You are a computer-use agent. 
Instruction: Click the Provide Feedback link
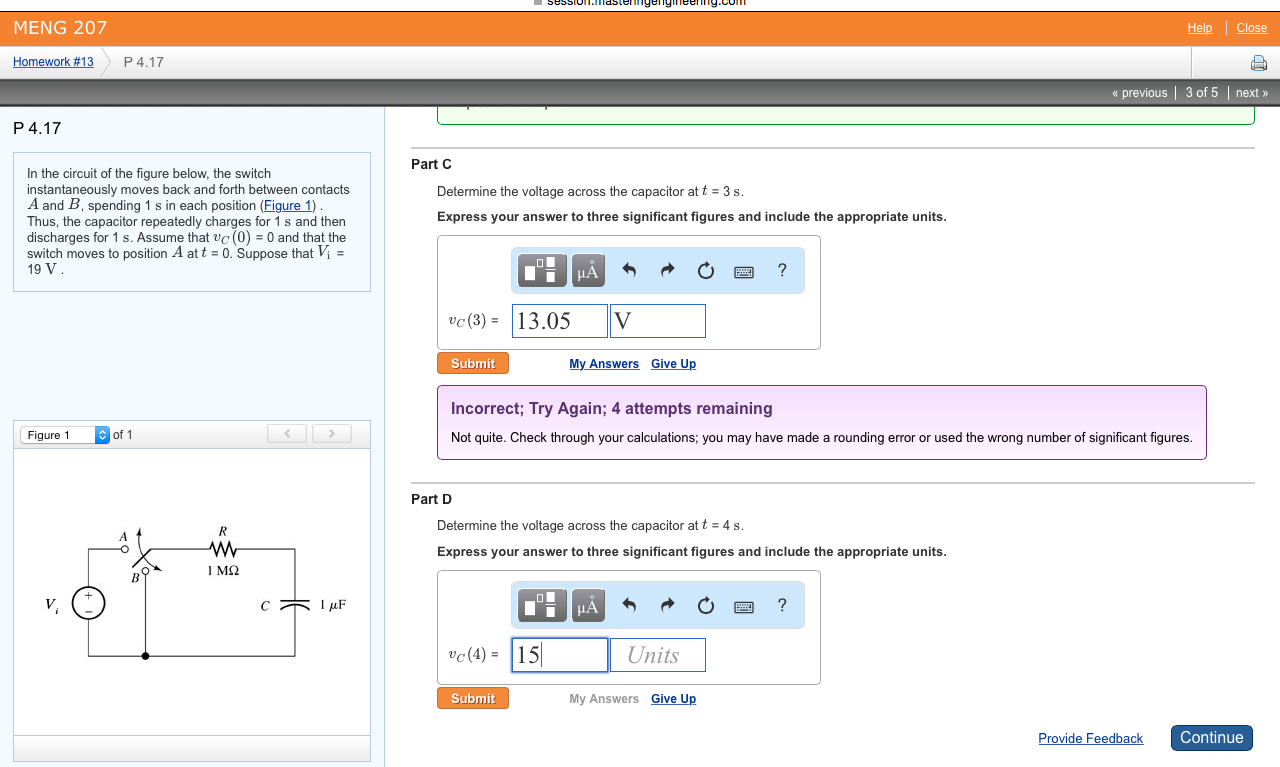(x=1090, y=739)
